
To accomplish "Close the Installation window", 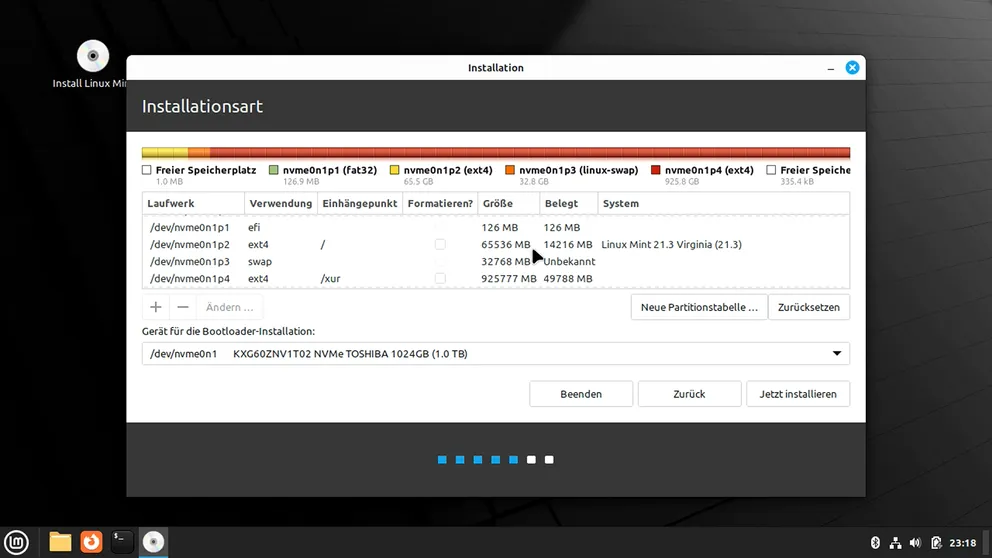I will coord(852,68).
